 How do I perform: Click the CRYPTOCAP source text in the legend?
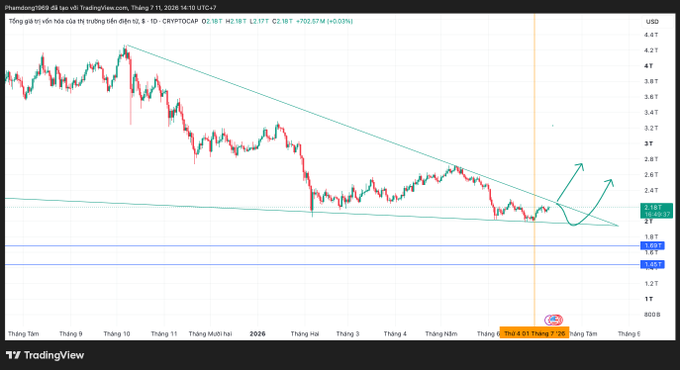180,21
